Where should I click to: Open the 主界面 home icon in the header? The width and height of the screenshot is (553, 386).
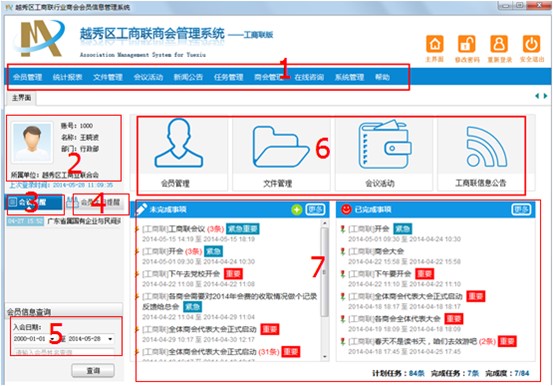coord(434,44)
